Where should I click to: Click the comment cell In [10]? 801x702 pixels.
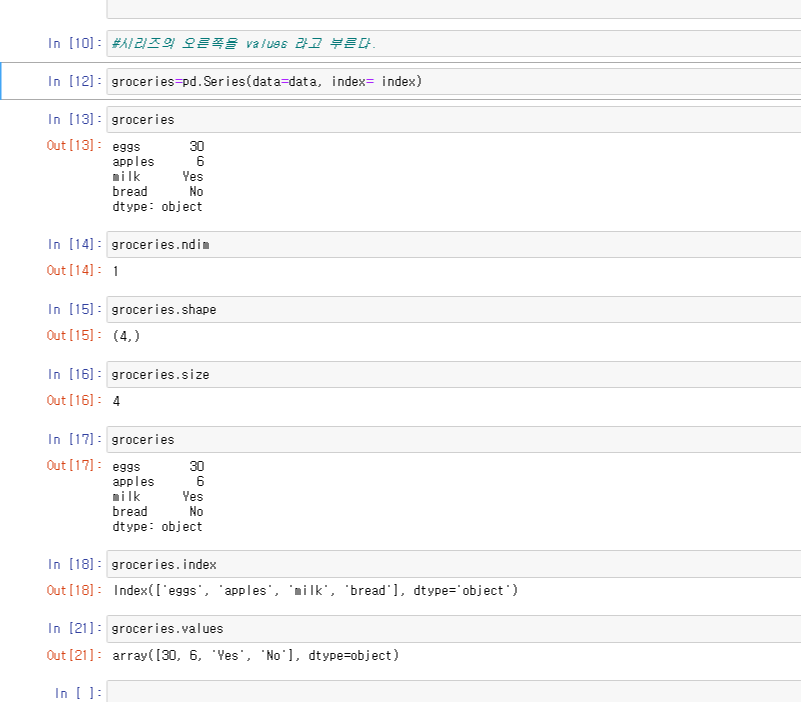click(454, 43)
